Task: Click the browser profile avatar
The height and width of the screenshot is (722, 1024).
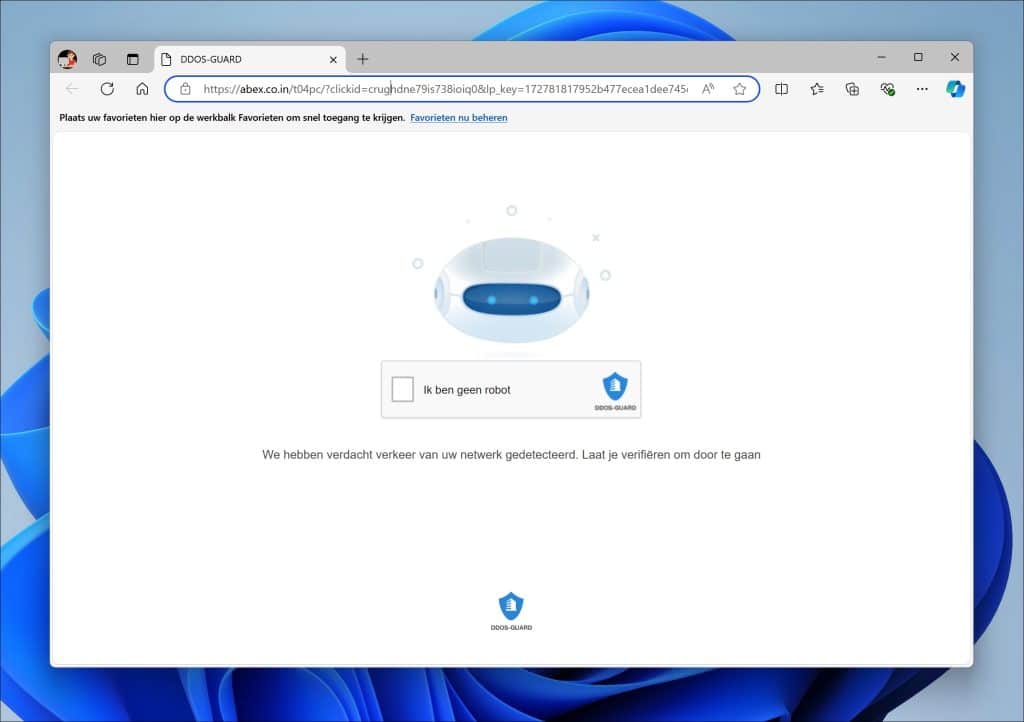Action: (x=67, y=59)
